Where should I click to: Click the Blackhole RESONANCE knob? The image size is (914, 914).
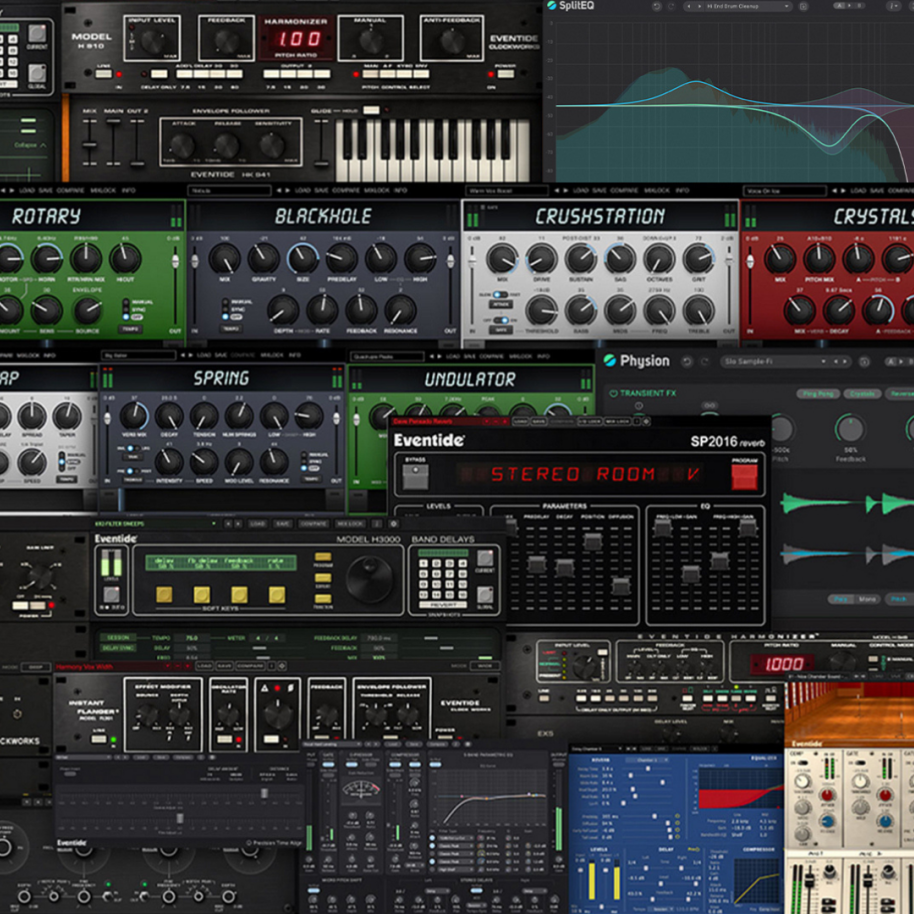pyautogui.click(x=400, y=310)
